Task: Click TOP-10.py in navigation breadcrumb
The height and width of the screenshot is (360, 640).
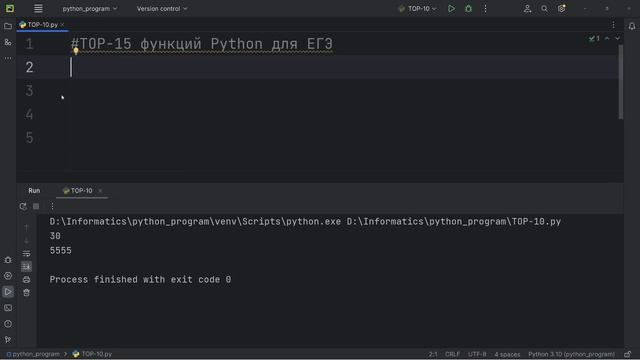Action: 92,354
